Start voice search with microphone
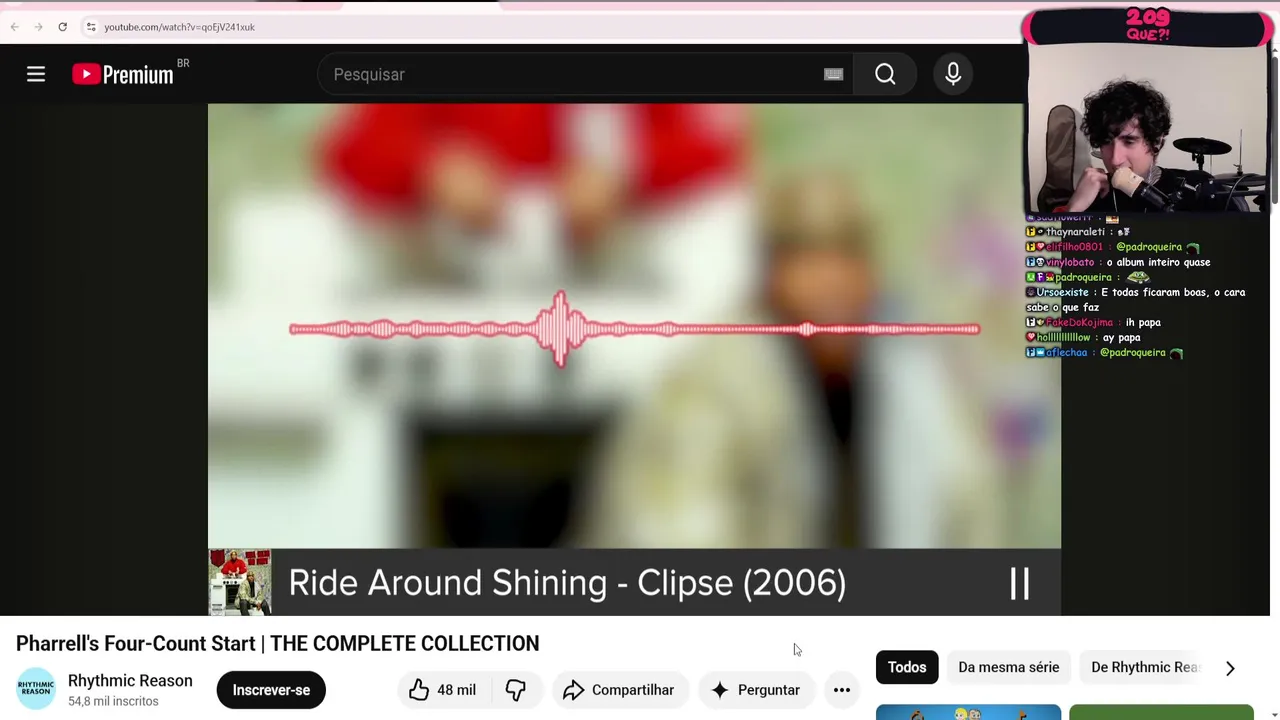Screen dimensions: 1280x720 [x=953, y=74]
